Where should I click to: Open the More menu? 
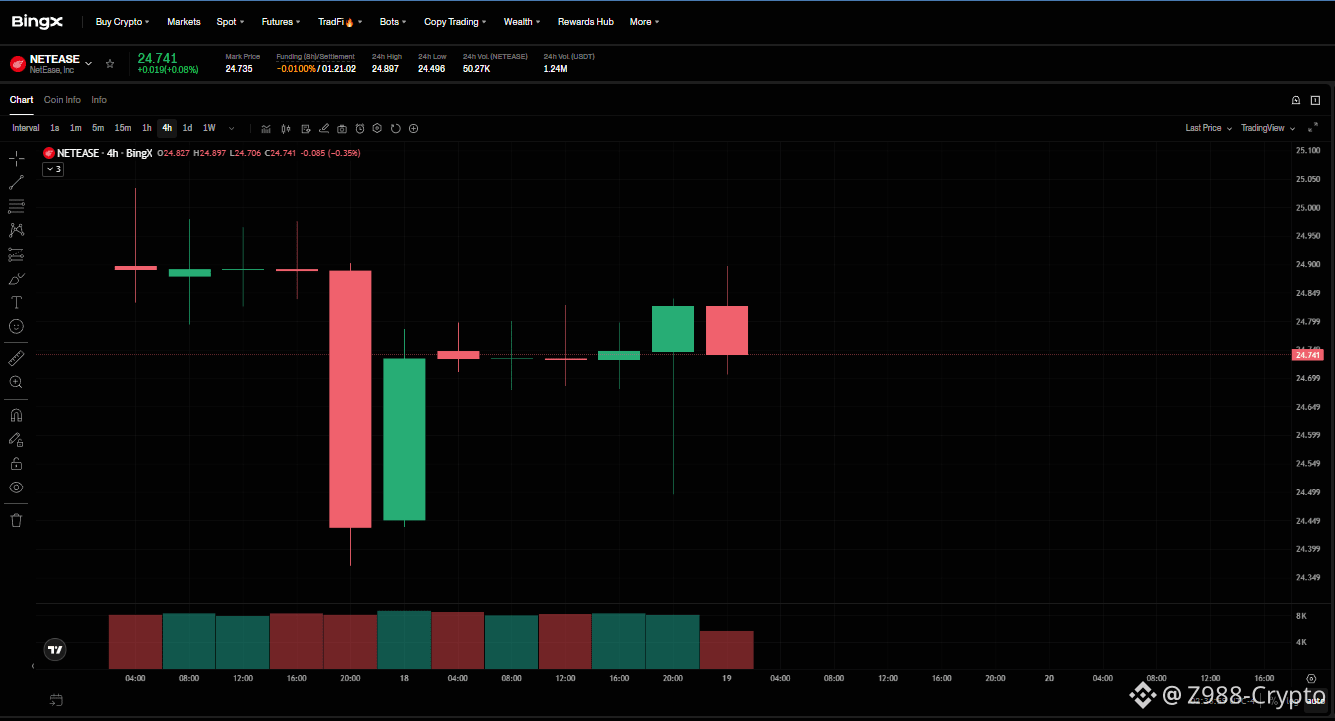click(644, 22)
